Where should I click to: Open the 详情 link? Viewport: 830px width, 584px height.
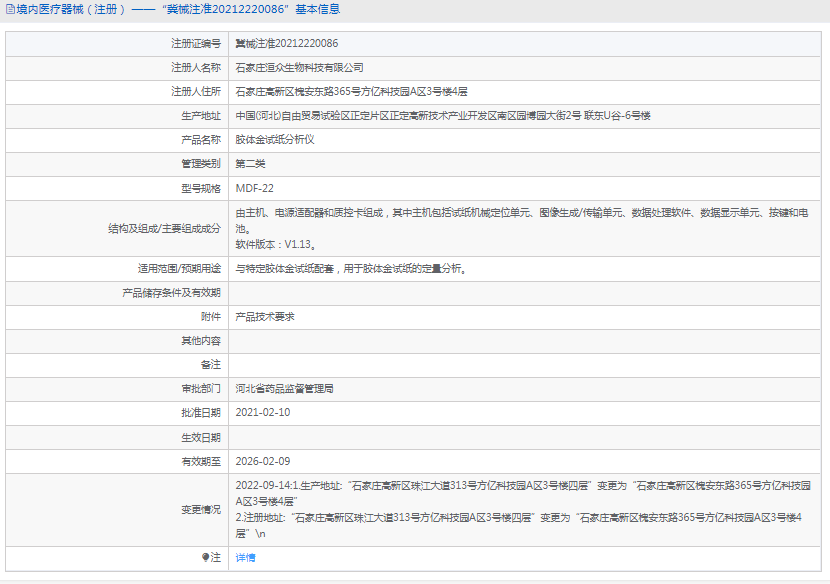click(x=245, y=558)
